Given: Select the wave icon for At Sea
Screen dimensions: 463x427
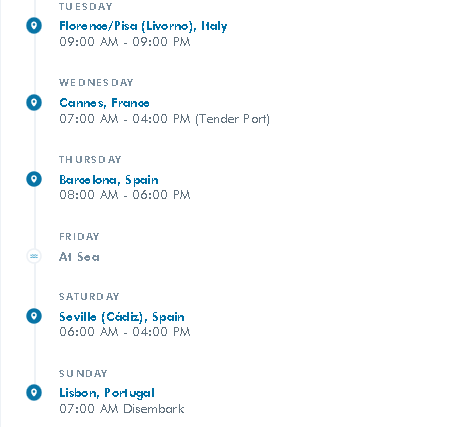Looking at the screenshot, I should click(34, 256).
